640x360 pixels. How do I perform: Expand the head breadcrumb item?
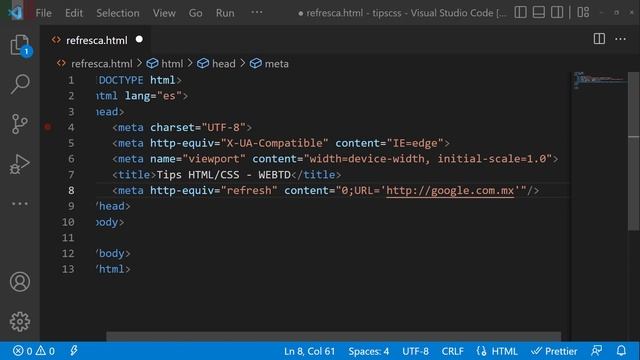(223, 64)
